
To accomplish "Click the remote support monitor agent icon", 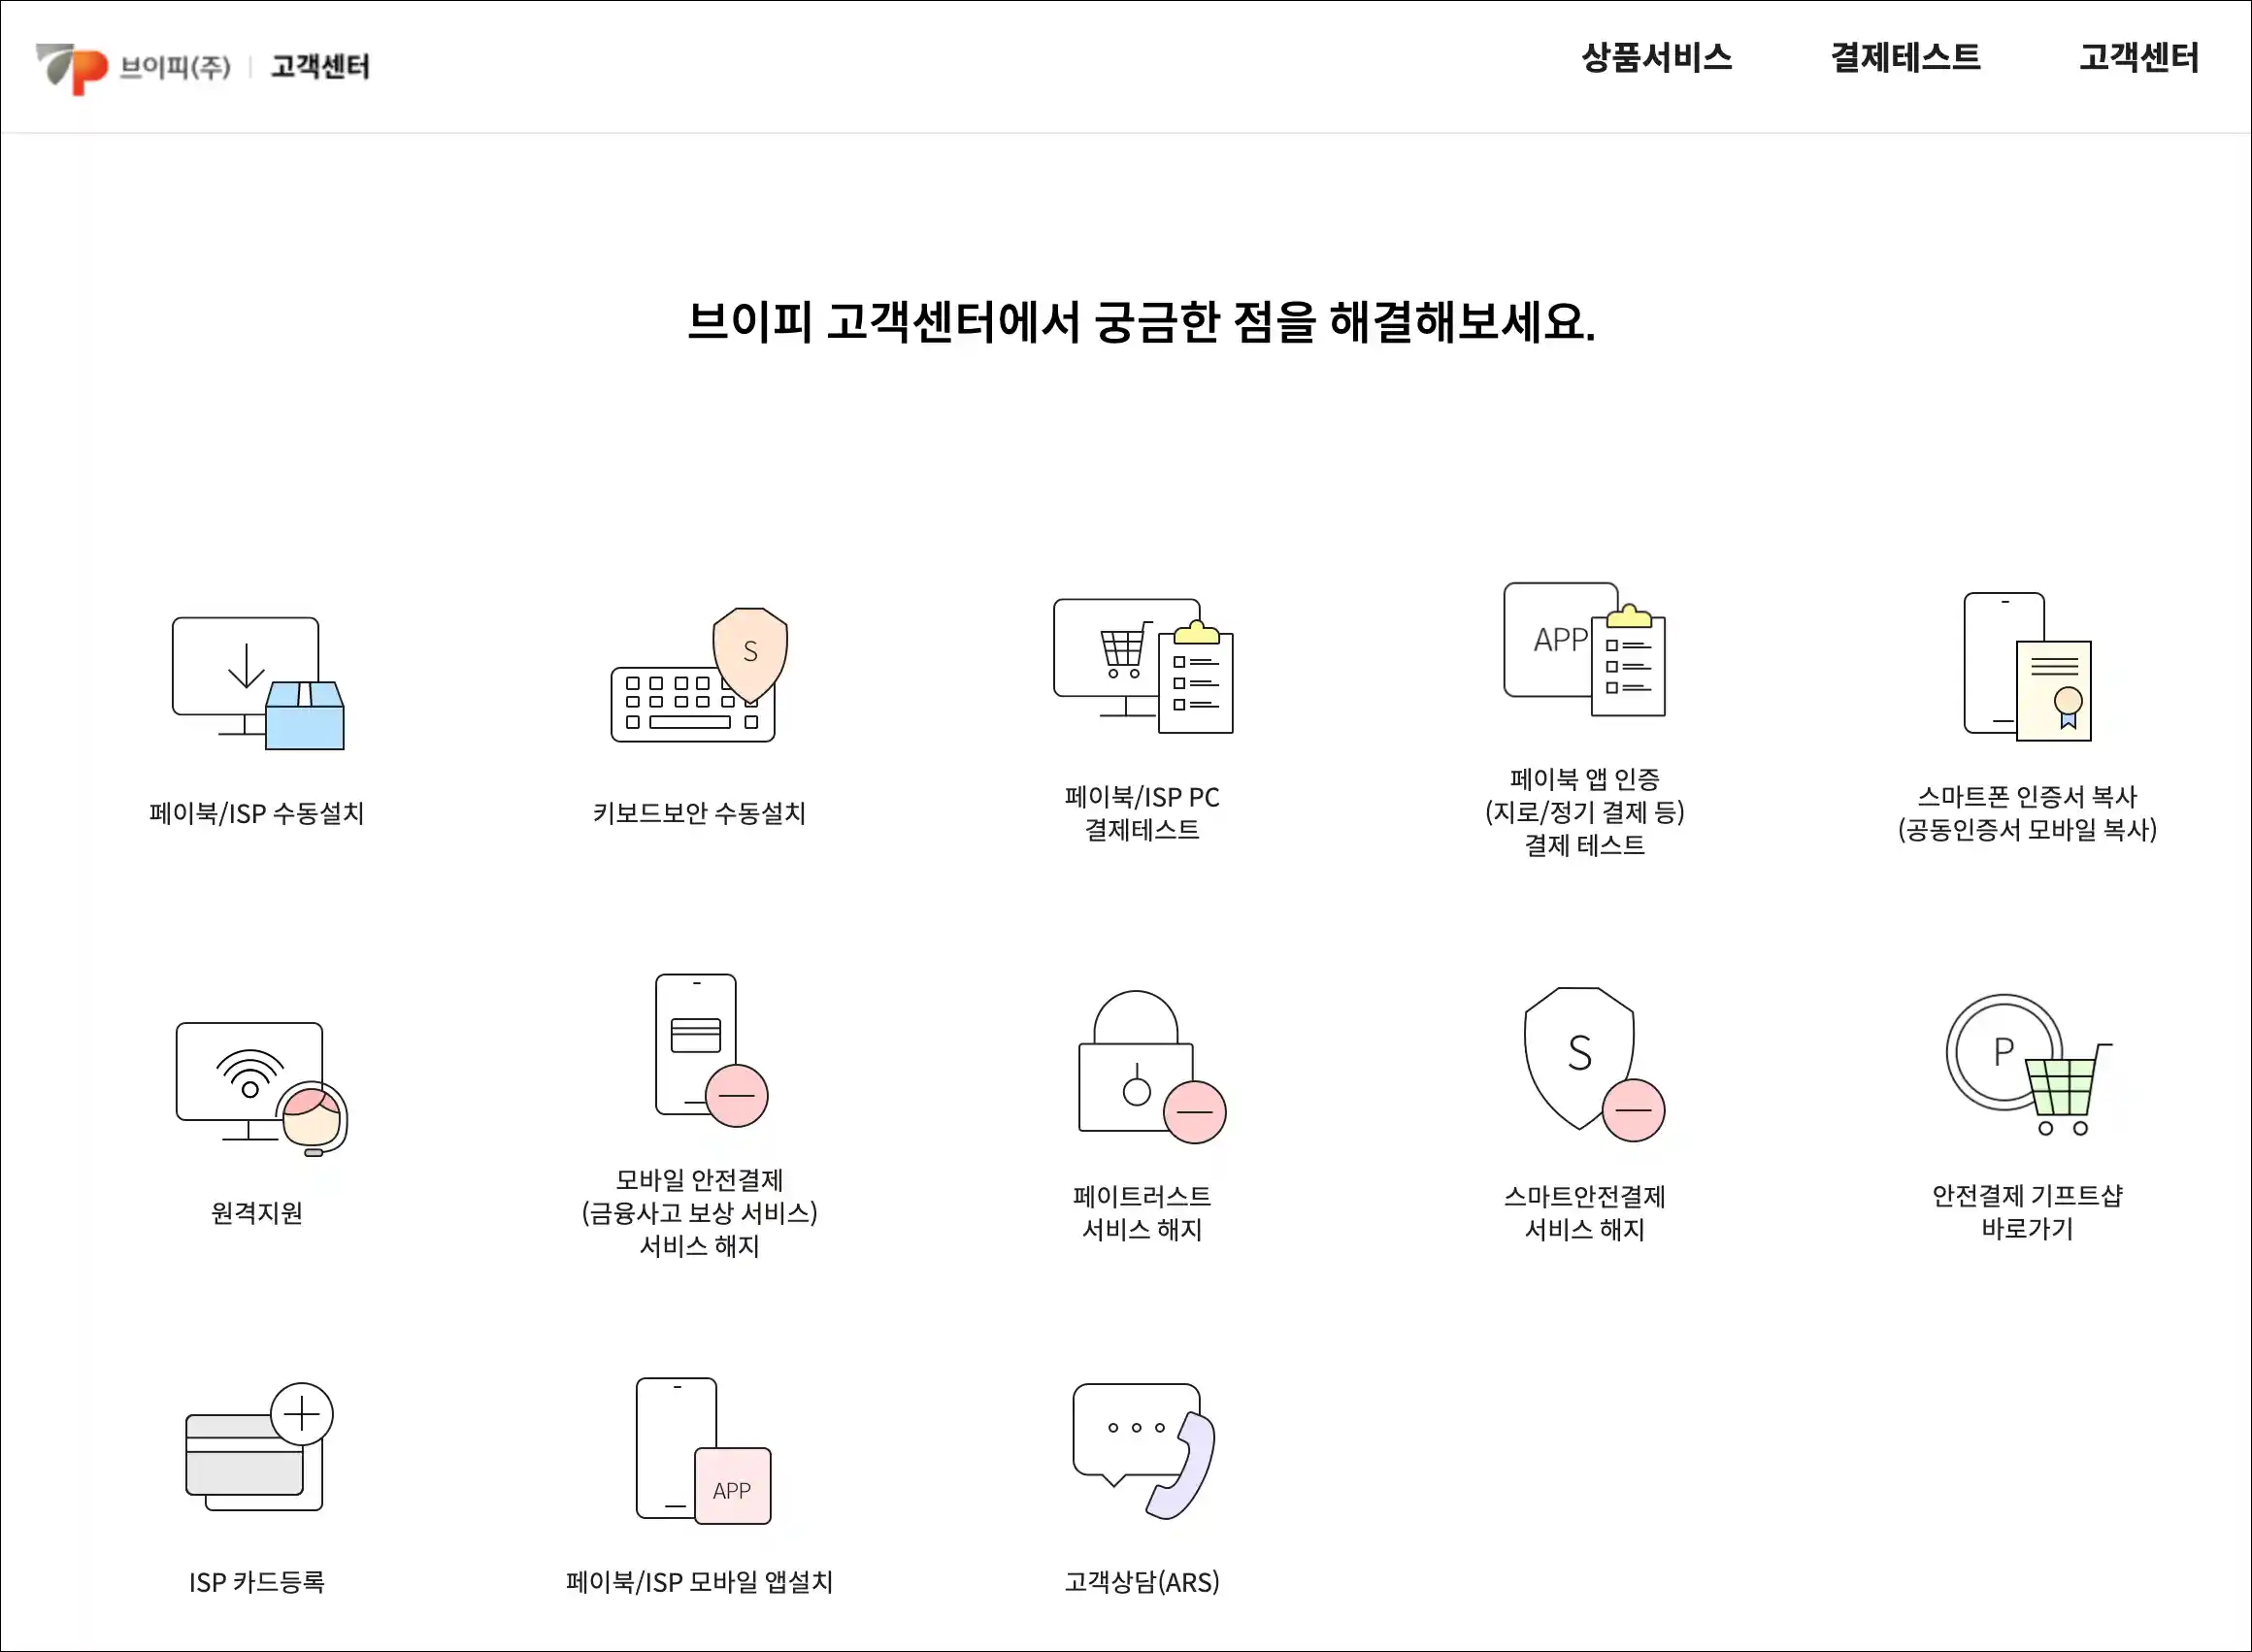I will (x=261, y=1089).
